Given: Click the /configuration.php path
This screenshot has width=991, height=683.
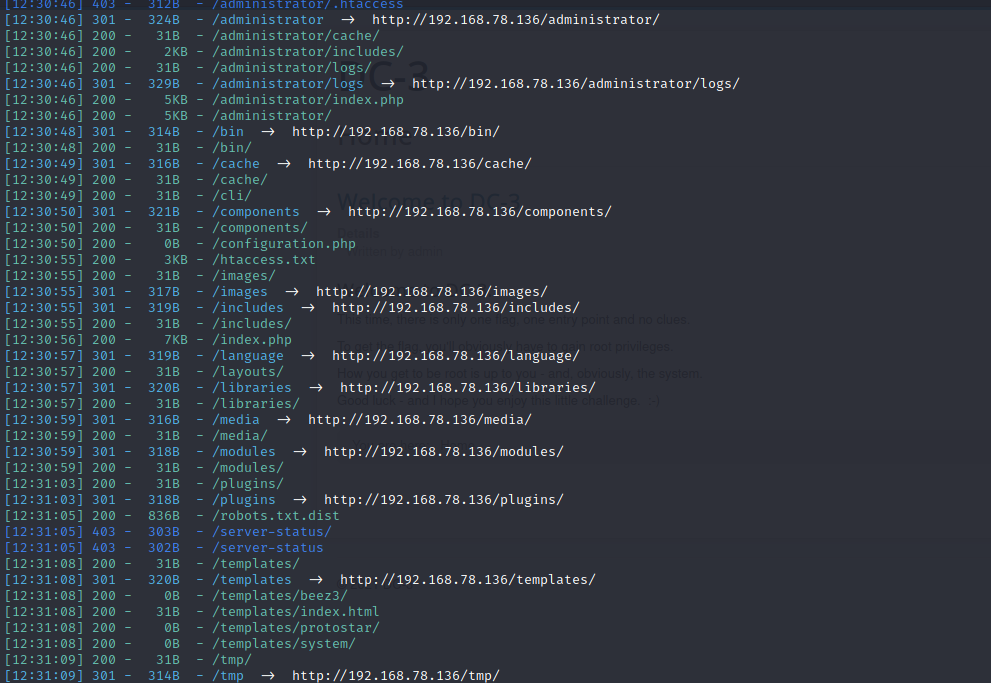Looking at the screenshot, I should (x=284, y=244).
